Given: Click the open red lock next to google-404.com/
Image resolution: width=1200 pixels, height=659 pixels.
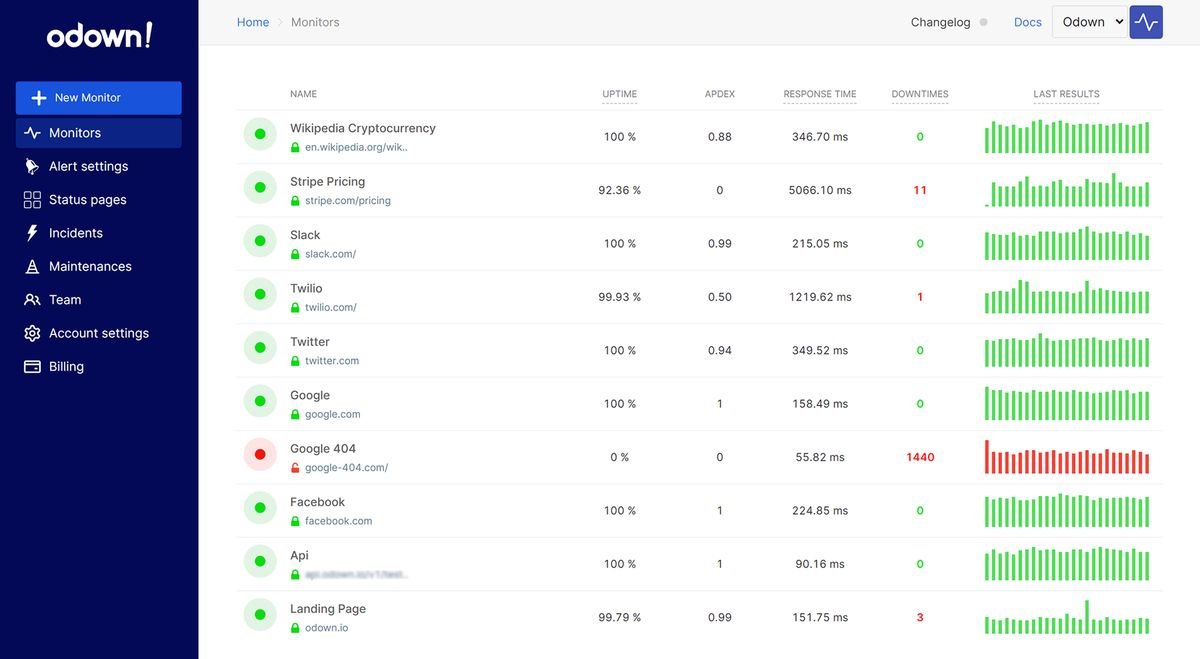Looking at the screenshot, I should [295, 467].
